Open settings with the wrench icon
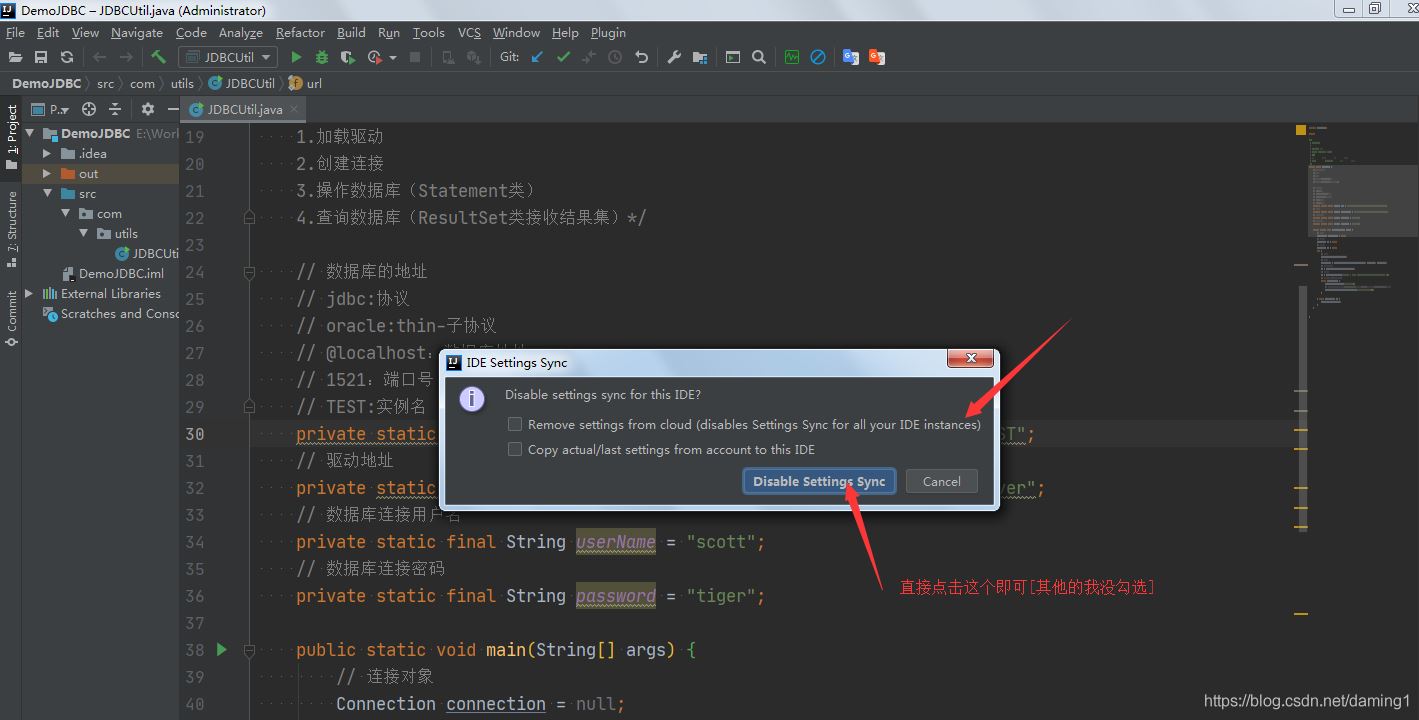This screenshot has height=720, width=1419. pyautogui.click(x=674, y=57)
